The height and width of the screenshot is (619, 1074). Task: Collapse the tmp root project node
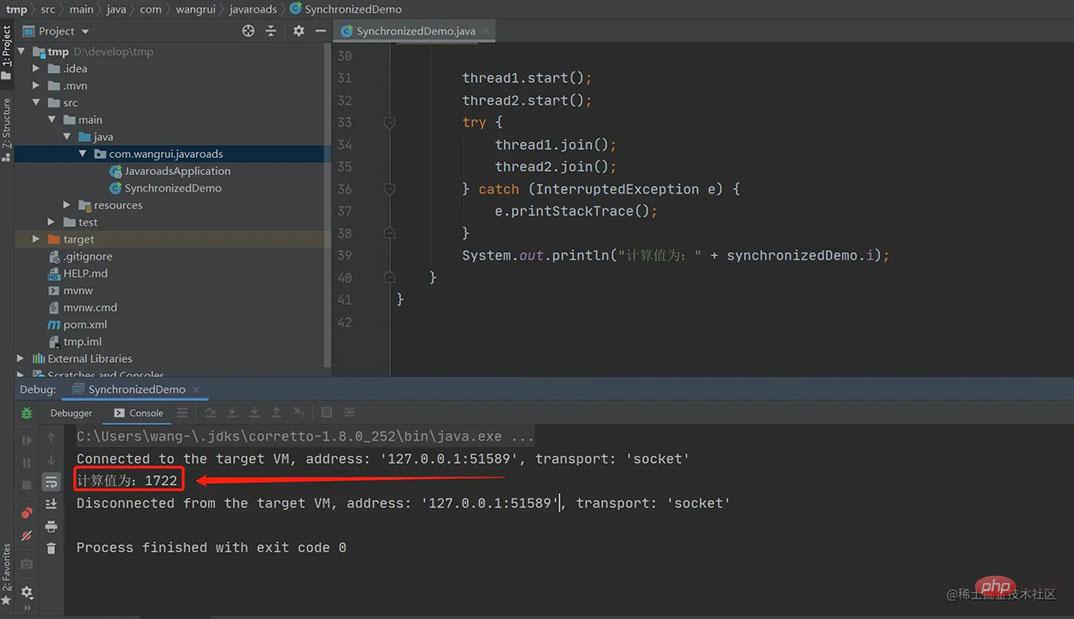tap(21, 51)
